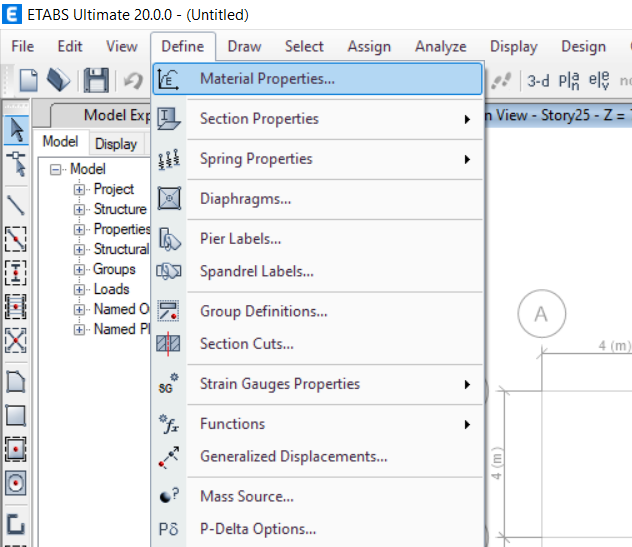
Task: Click the Generalized Displacements icon
Action: (169, 457)
